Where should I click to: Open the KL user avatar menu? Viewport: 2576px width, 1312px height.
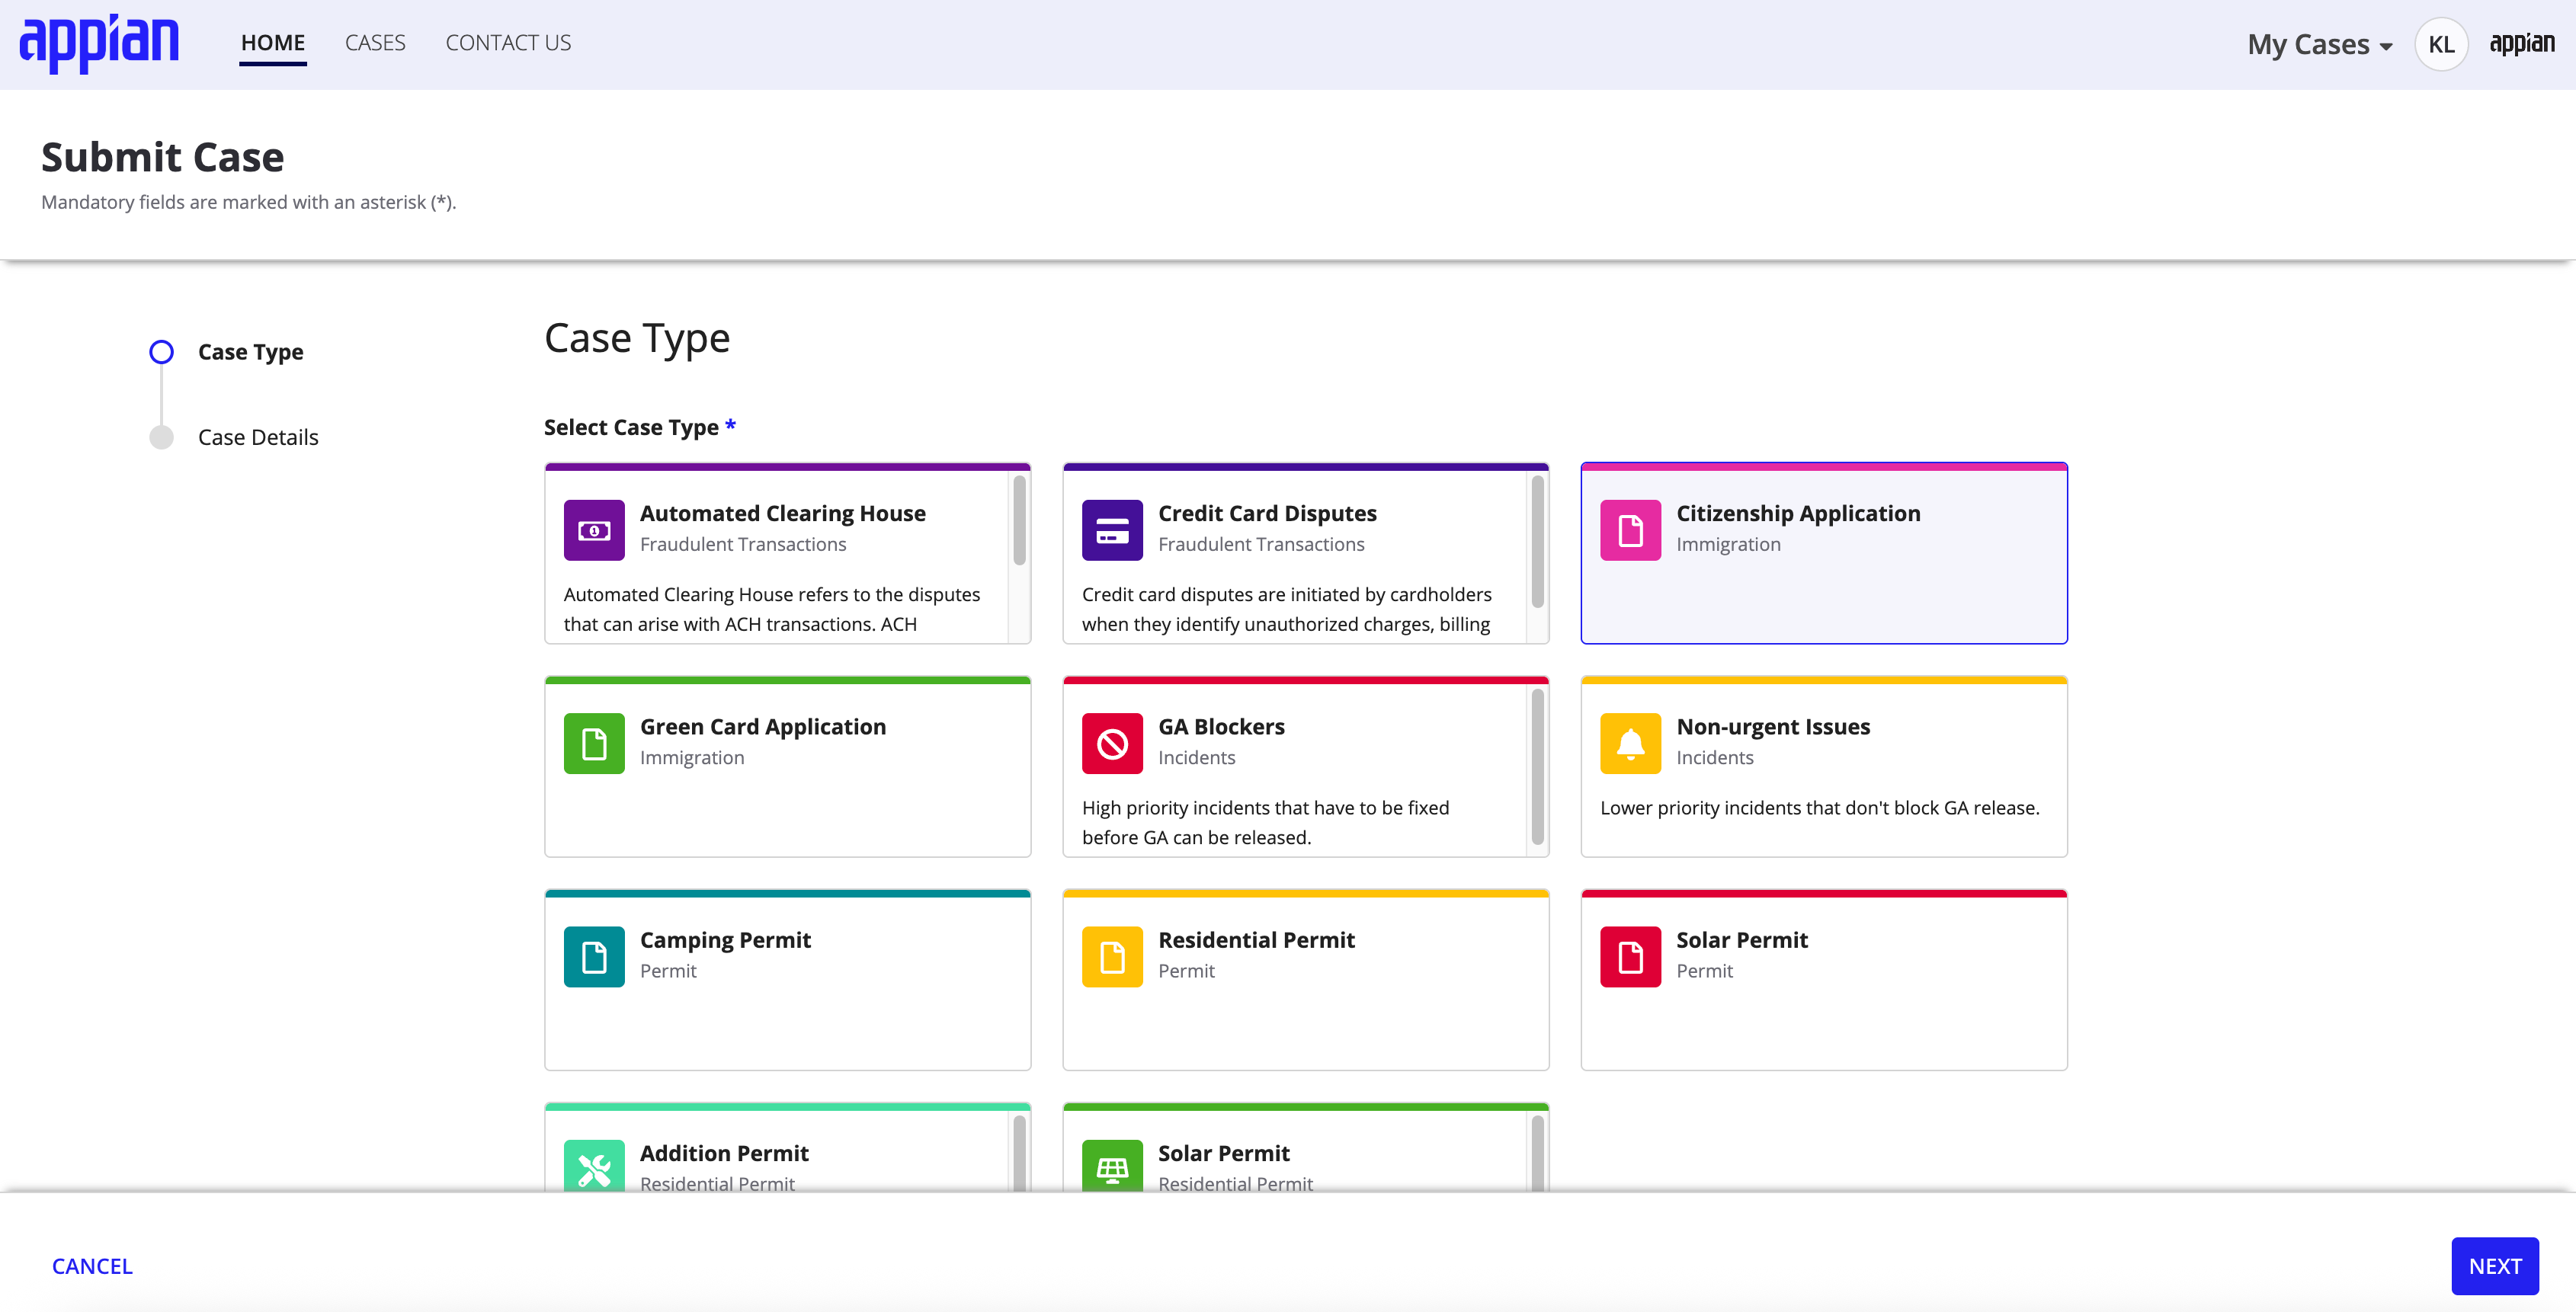(x=2441, y=44)
